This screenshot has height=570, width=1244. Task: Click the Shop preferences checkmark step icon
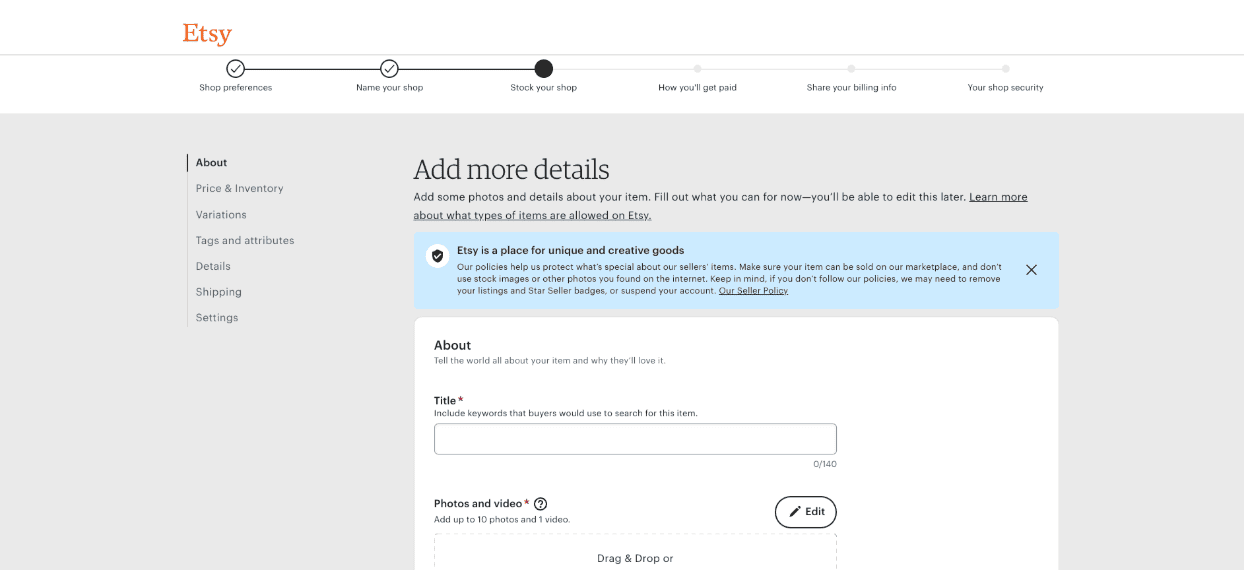235,69
